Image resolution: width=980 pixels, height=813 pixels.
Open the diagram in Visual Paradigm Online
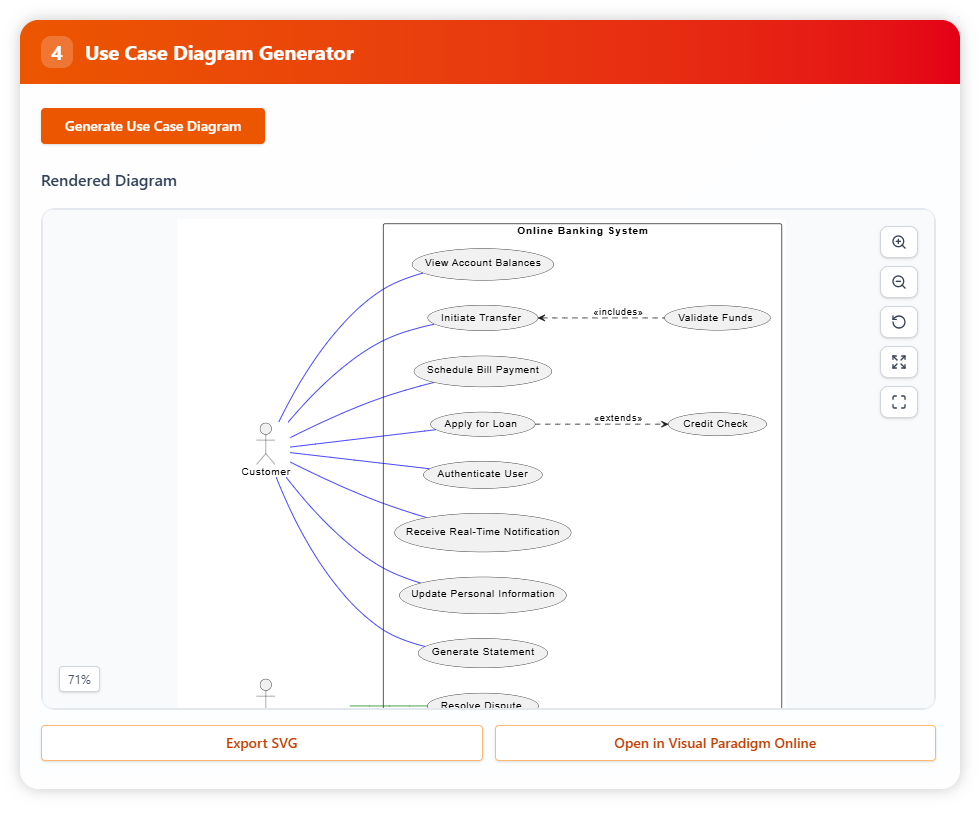(715, 743)
